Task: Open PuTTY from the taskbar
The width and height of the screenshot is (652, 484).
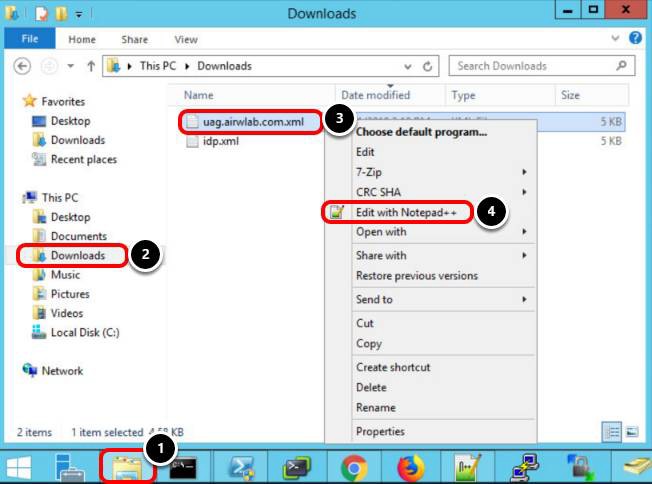Action: [x=525, y=467]
